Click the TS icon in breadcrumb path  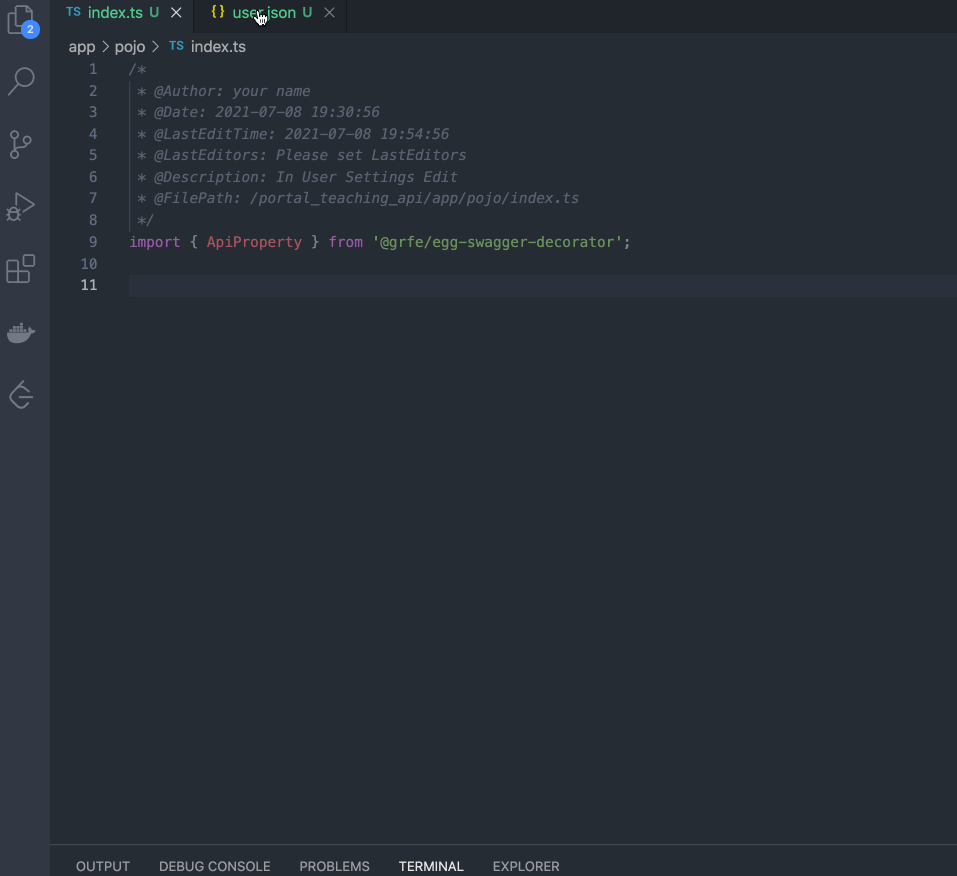176,46
